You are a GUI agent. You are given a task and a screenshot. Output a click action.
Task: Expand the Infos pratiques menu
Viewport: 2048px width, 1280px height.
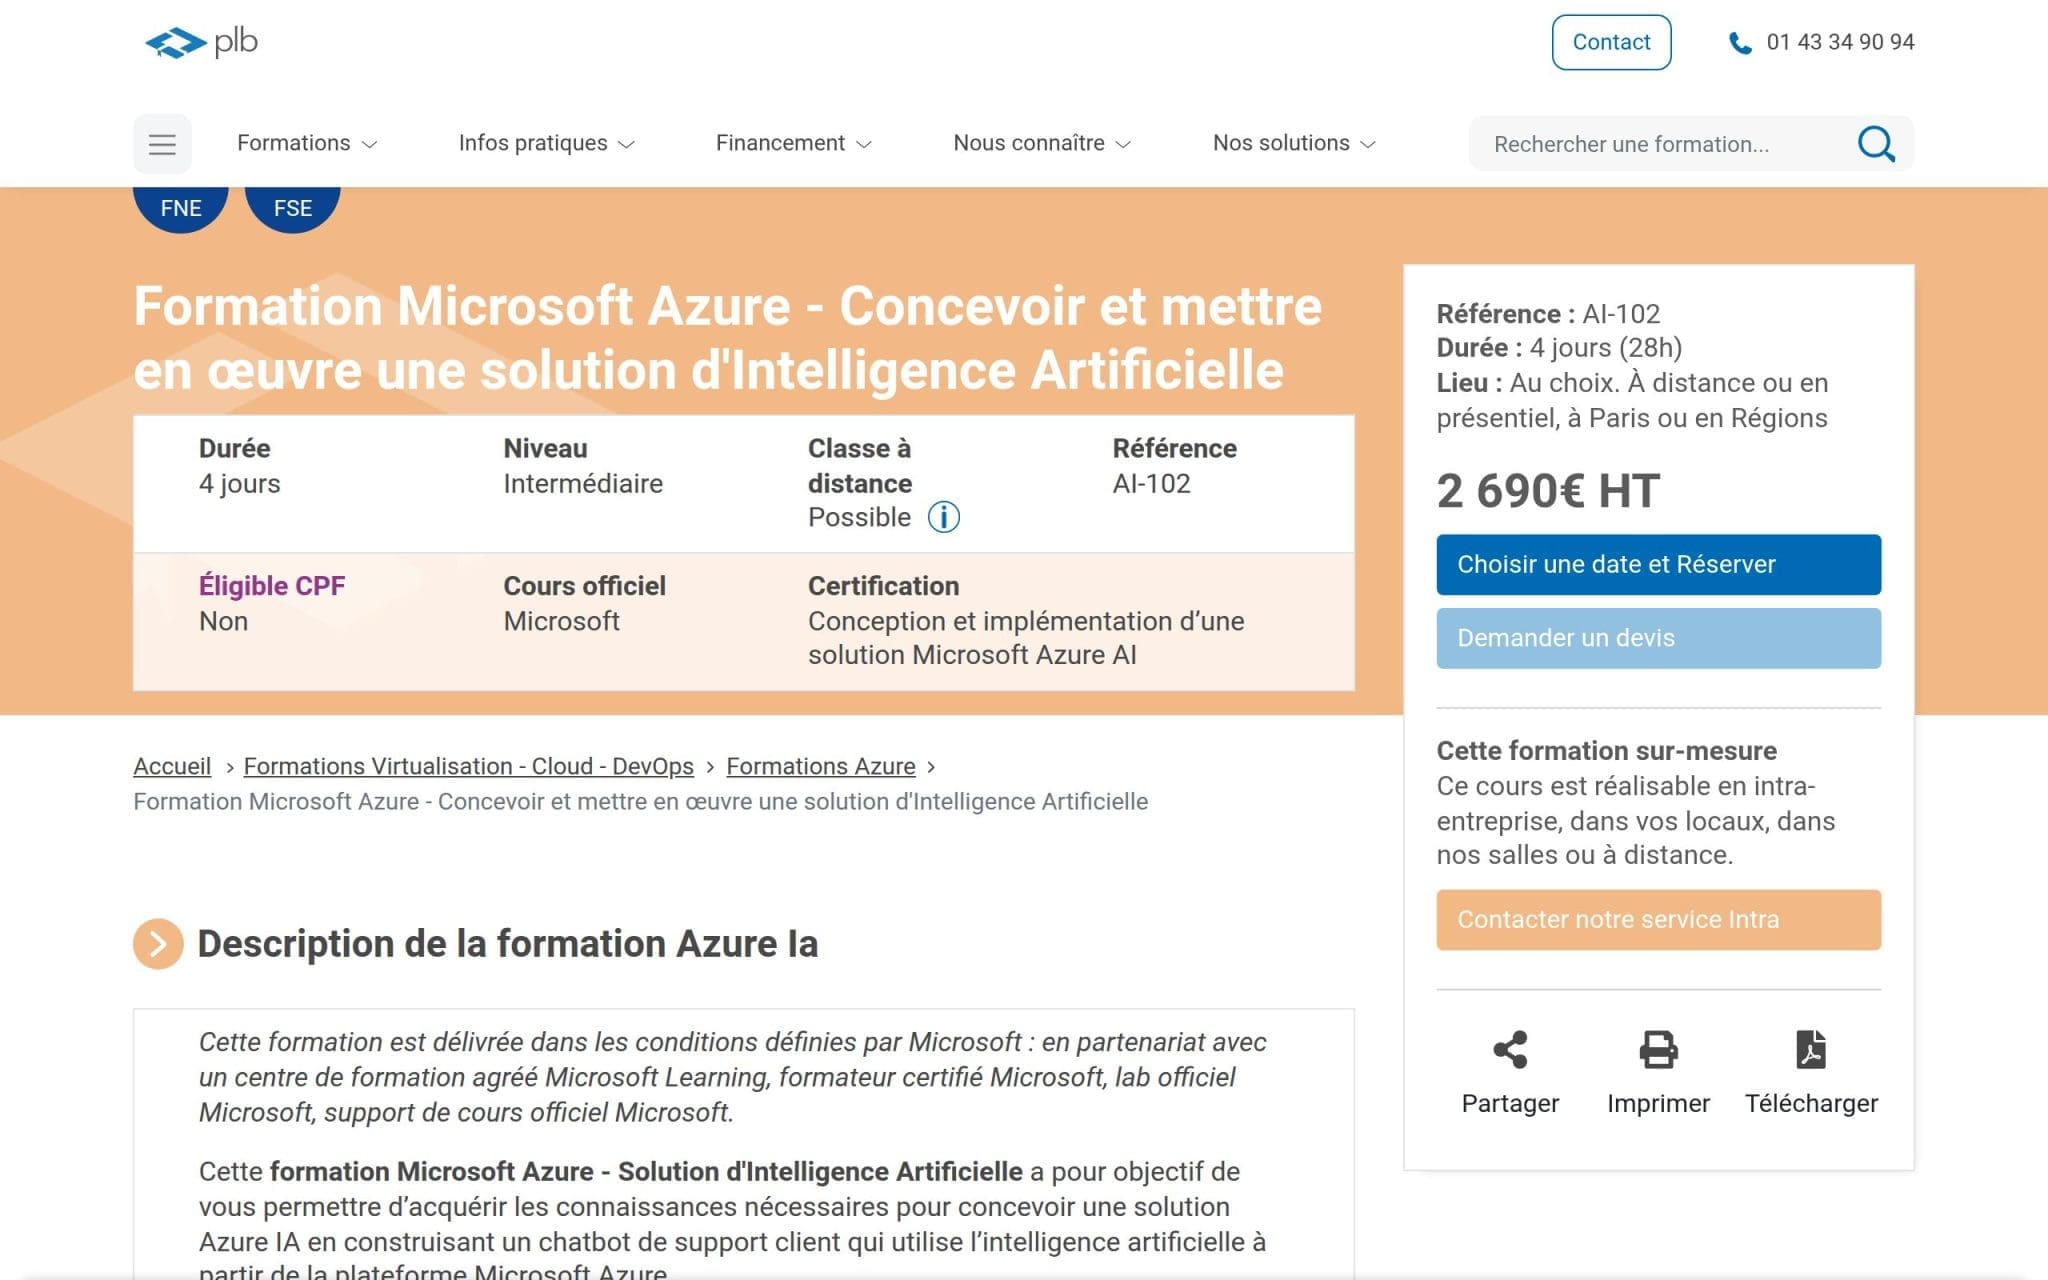coord(547,143)
